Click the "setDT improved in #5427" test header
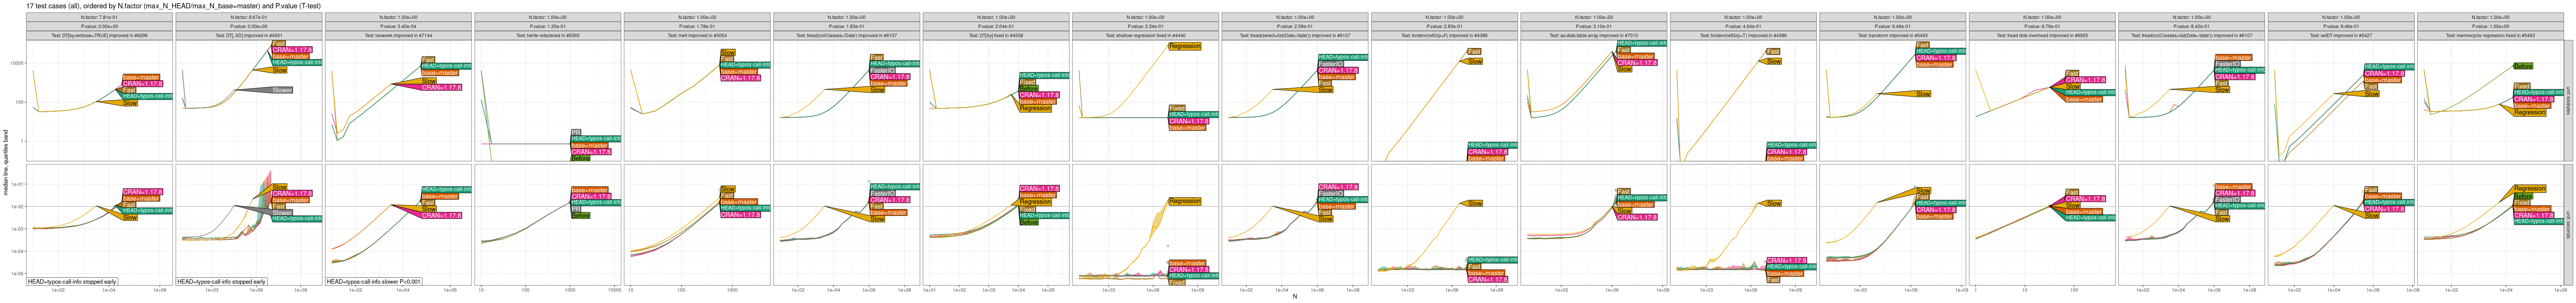The width and height of the screenshot is (2576, 303). click(2341, 35)
